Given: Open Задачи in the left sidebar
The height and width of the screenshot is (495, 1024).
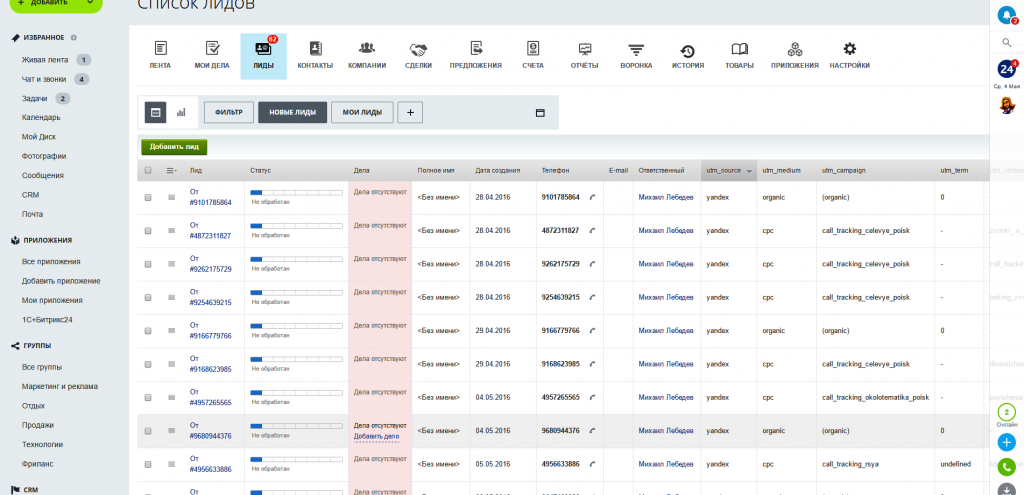Looking at the screenshot, I should click(35, 98).
